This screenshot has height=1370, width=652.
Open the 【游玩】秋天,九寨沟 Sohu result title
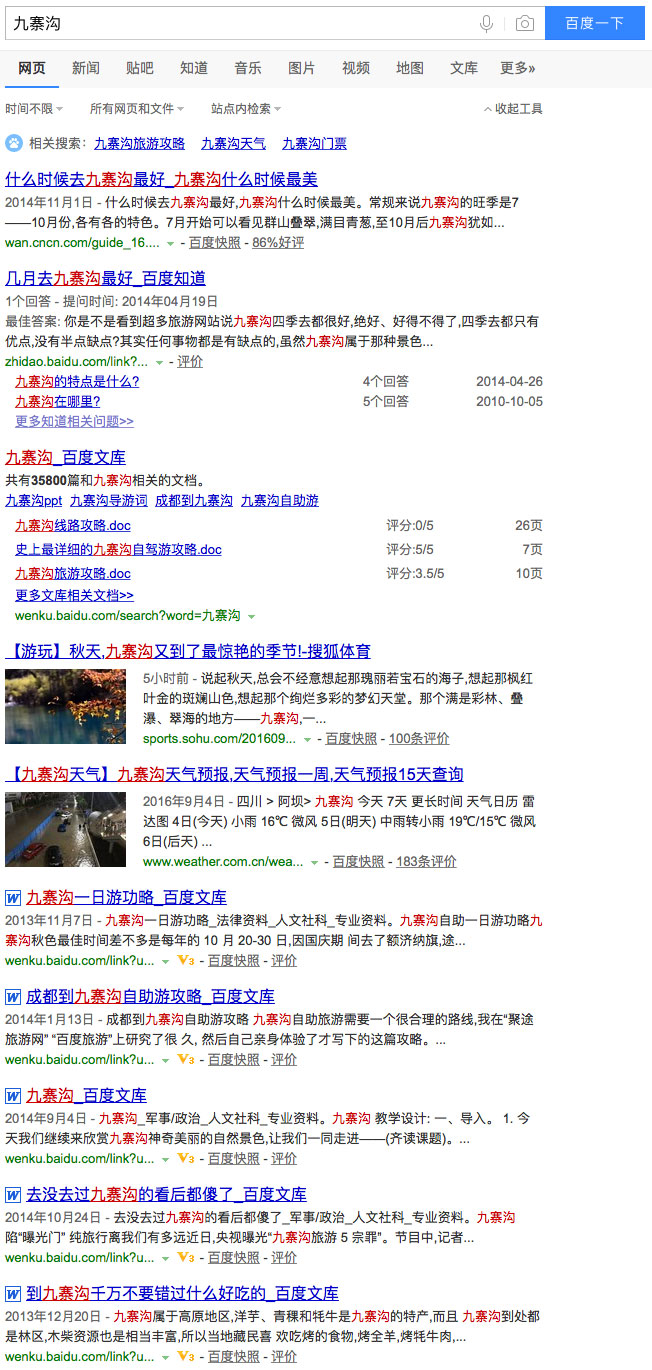(x=188, y=651)
